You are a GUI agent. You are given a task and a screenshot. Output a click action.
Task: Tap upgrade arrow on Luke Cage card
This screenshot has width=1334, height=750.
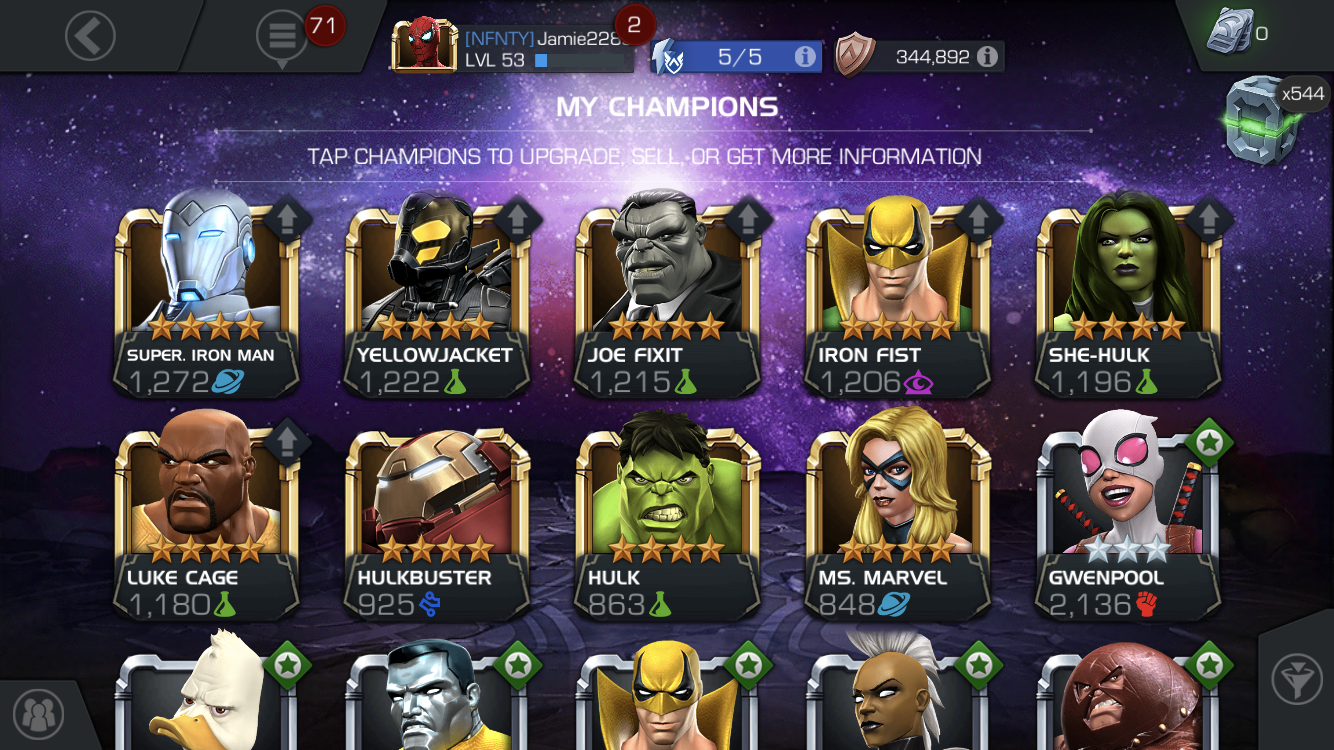click(287, 441)
